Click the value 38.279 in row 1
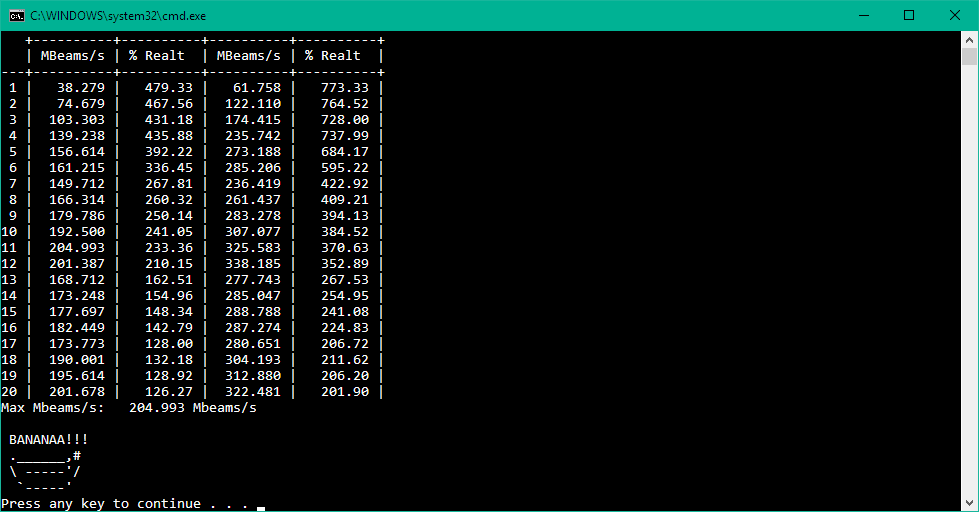This screenshot has height=512, width=979. 81,87
